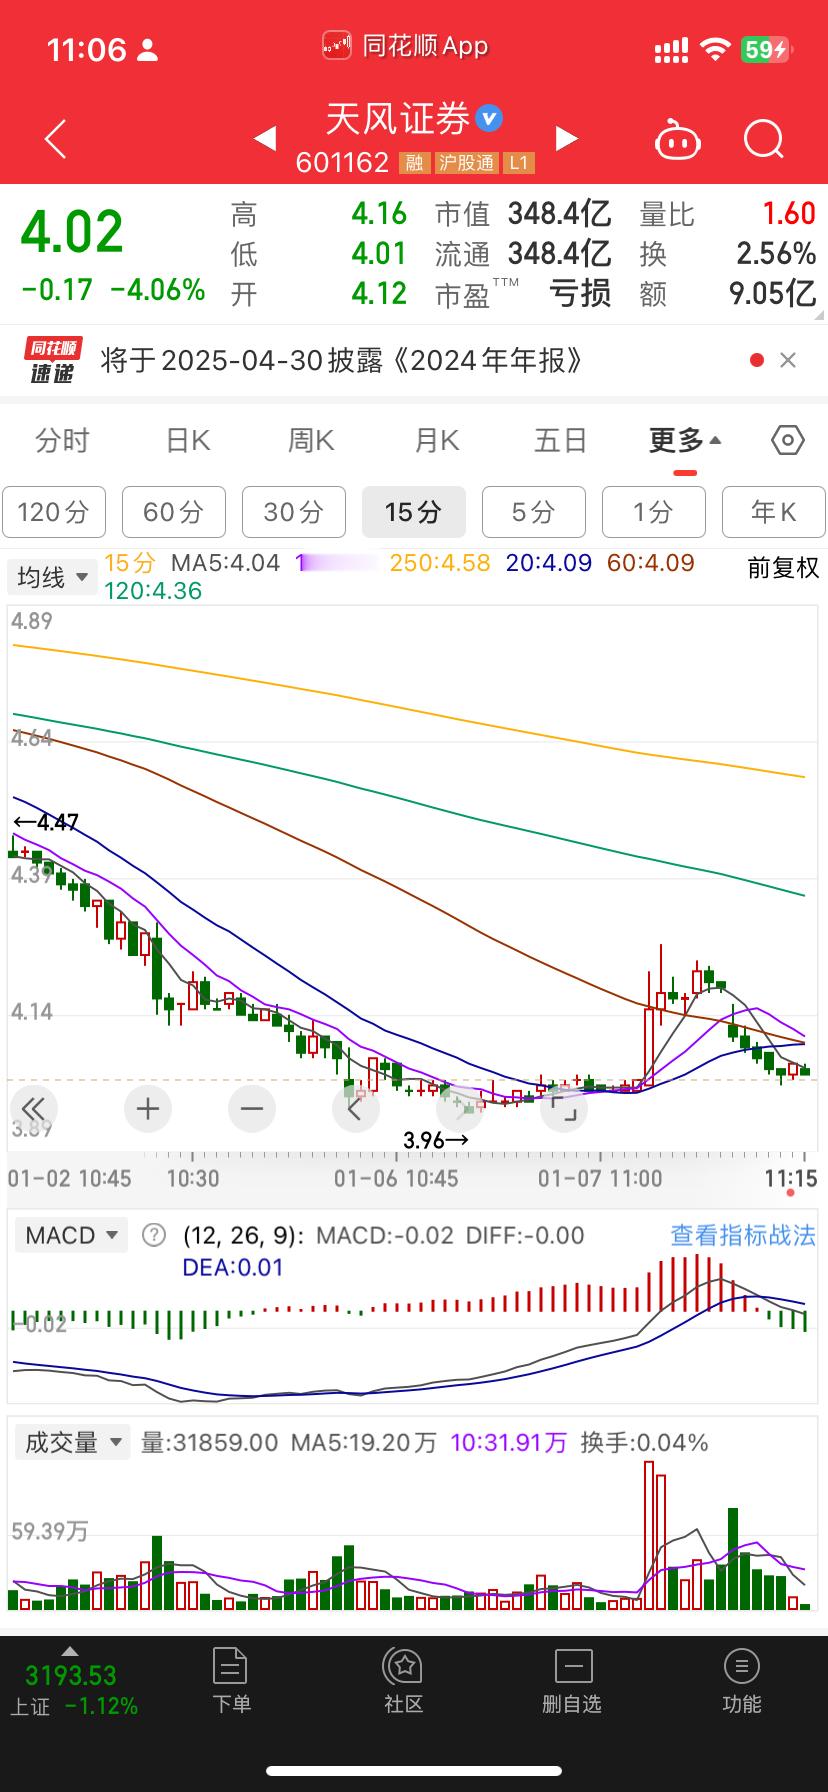
Task: Tap the 250:4.58 moving average label
Action: 440,563
